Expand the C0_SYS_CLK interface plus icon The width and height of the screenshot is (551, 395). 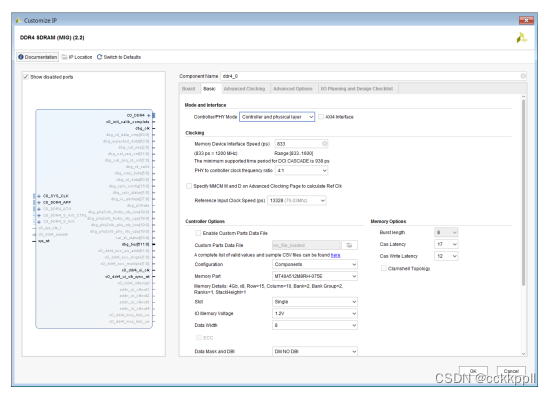(x=39, y=196)
